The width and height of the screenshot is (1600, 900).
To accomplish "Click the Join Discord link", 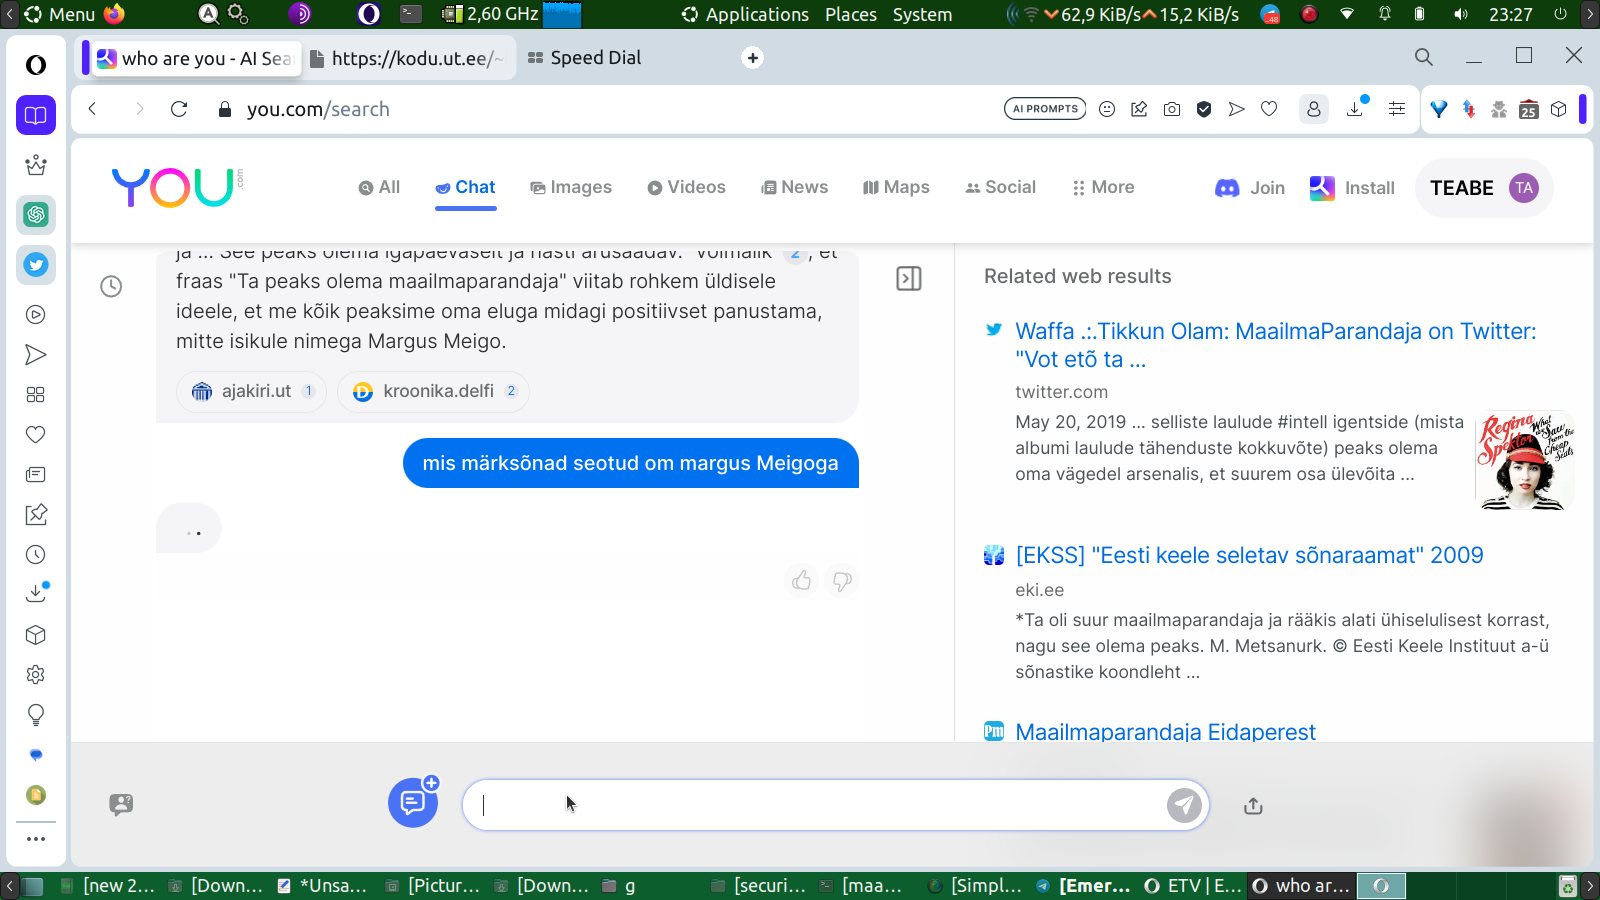I will click(1250, 188).
